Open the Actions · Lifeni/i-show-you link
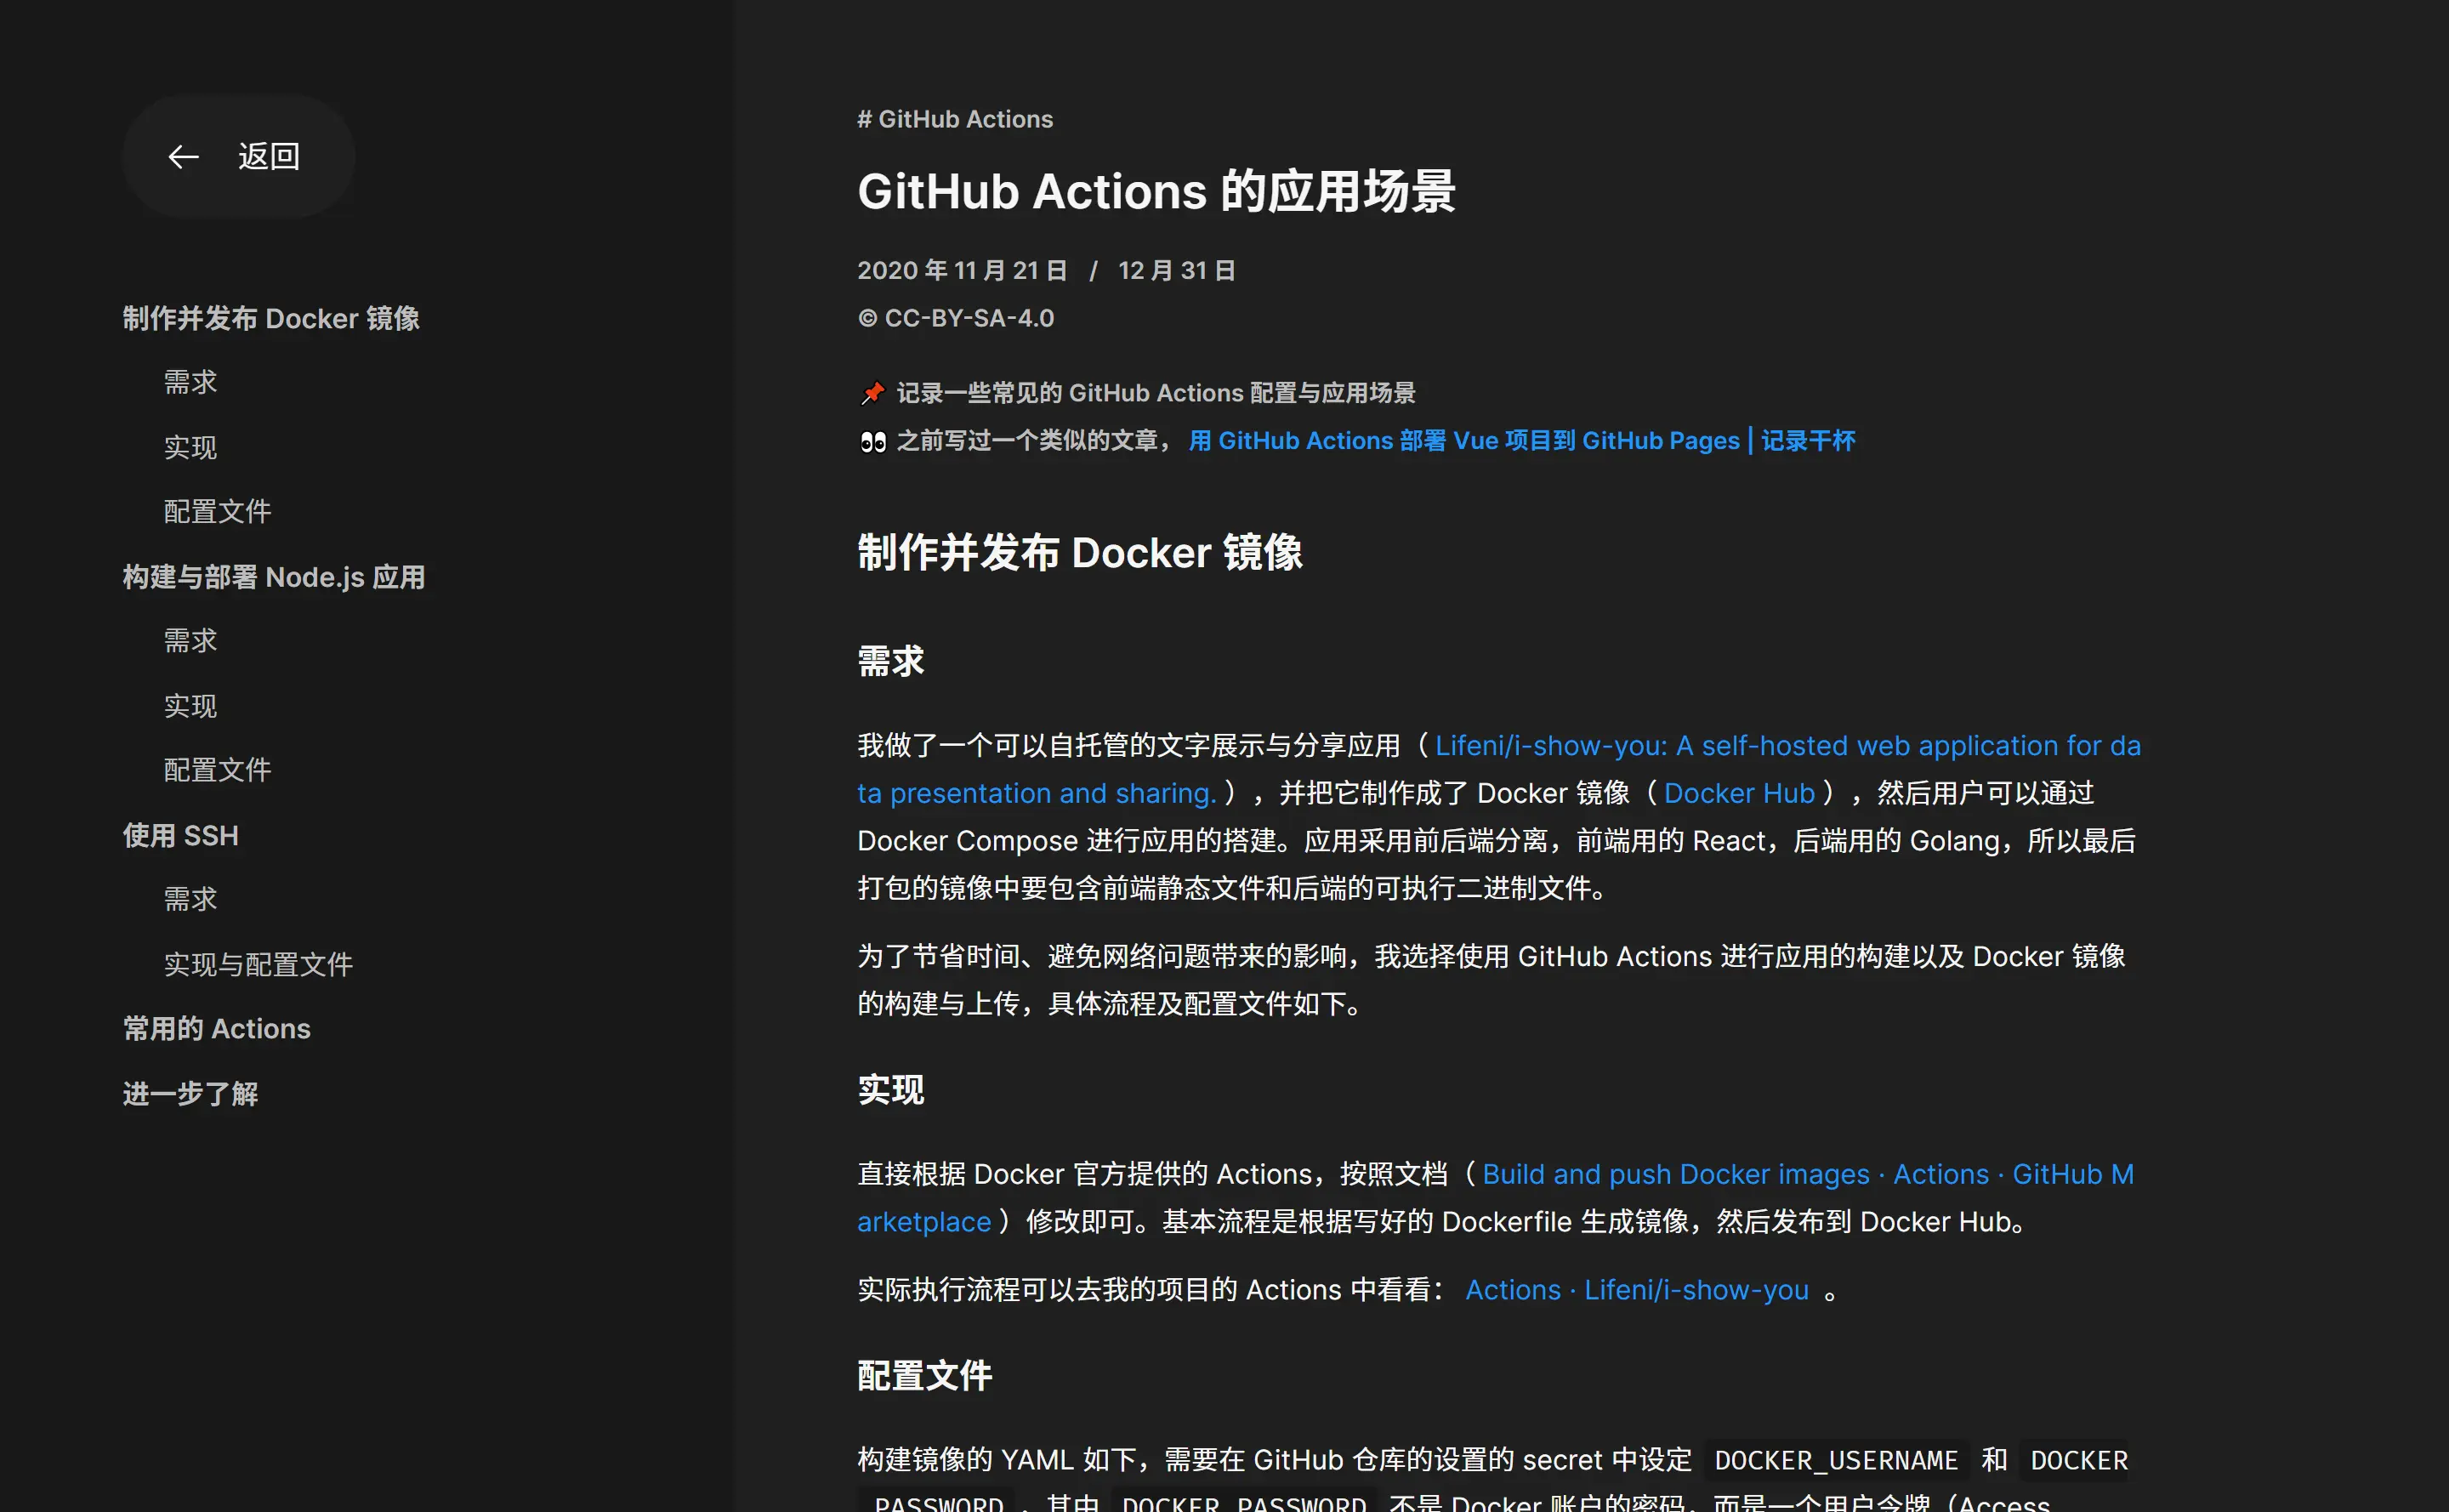 click(1636, 1289)
